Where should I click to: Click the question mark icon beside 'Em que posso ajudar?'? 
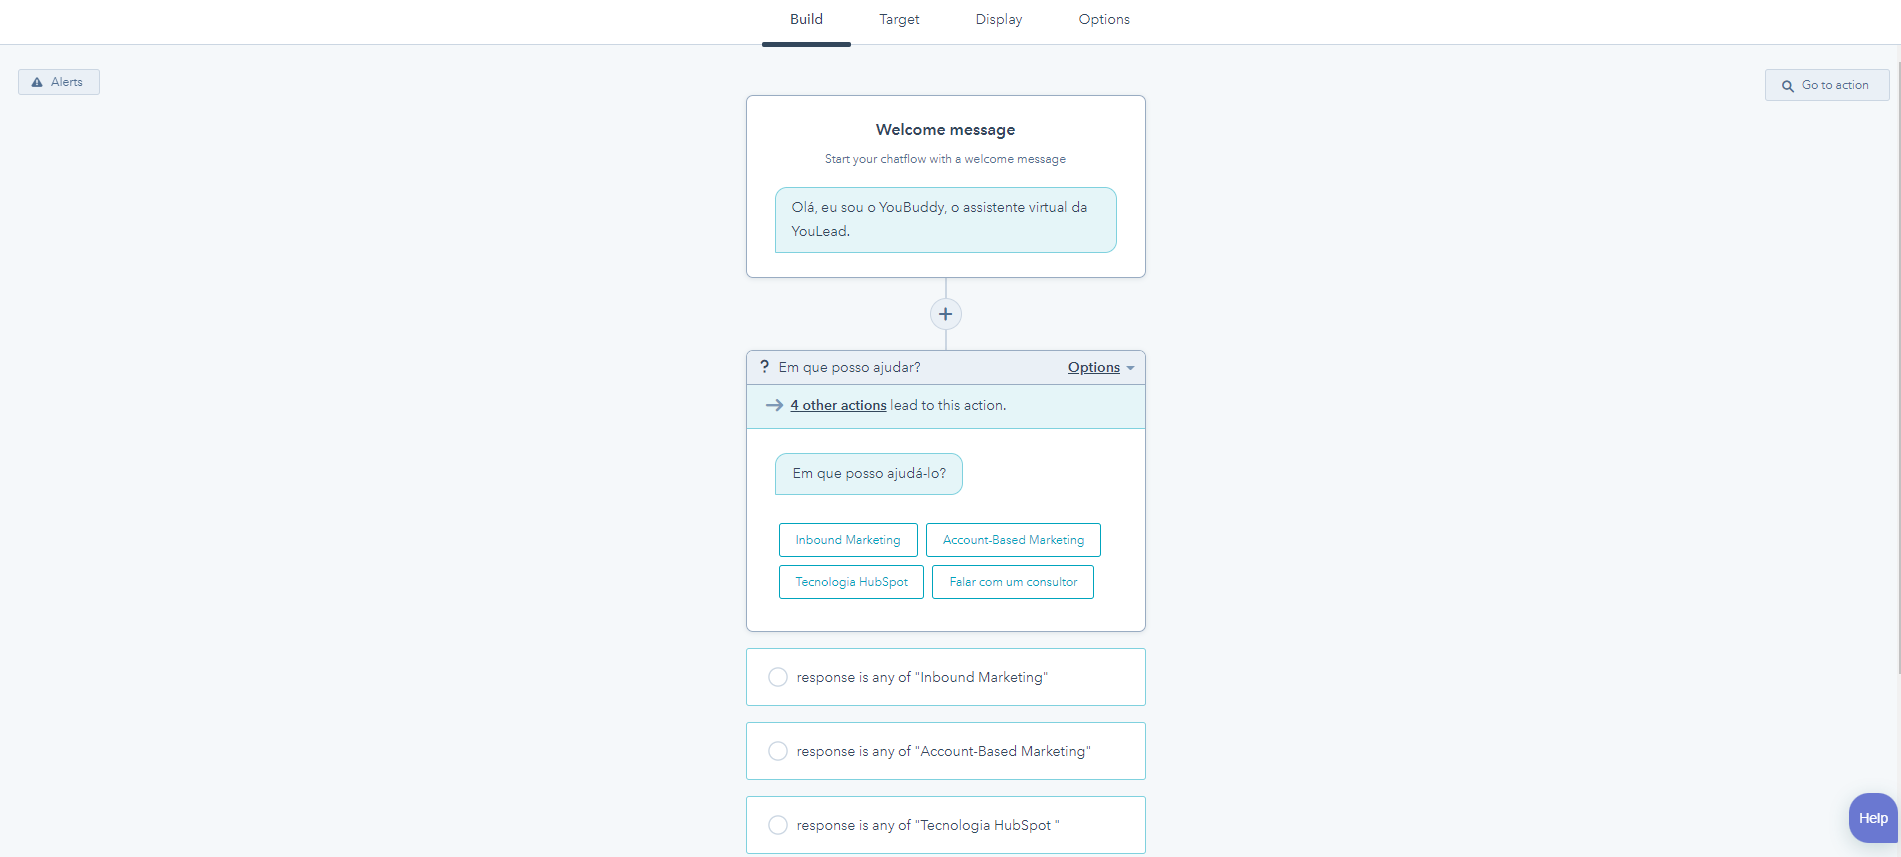pos(764,367)
